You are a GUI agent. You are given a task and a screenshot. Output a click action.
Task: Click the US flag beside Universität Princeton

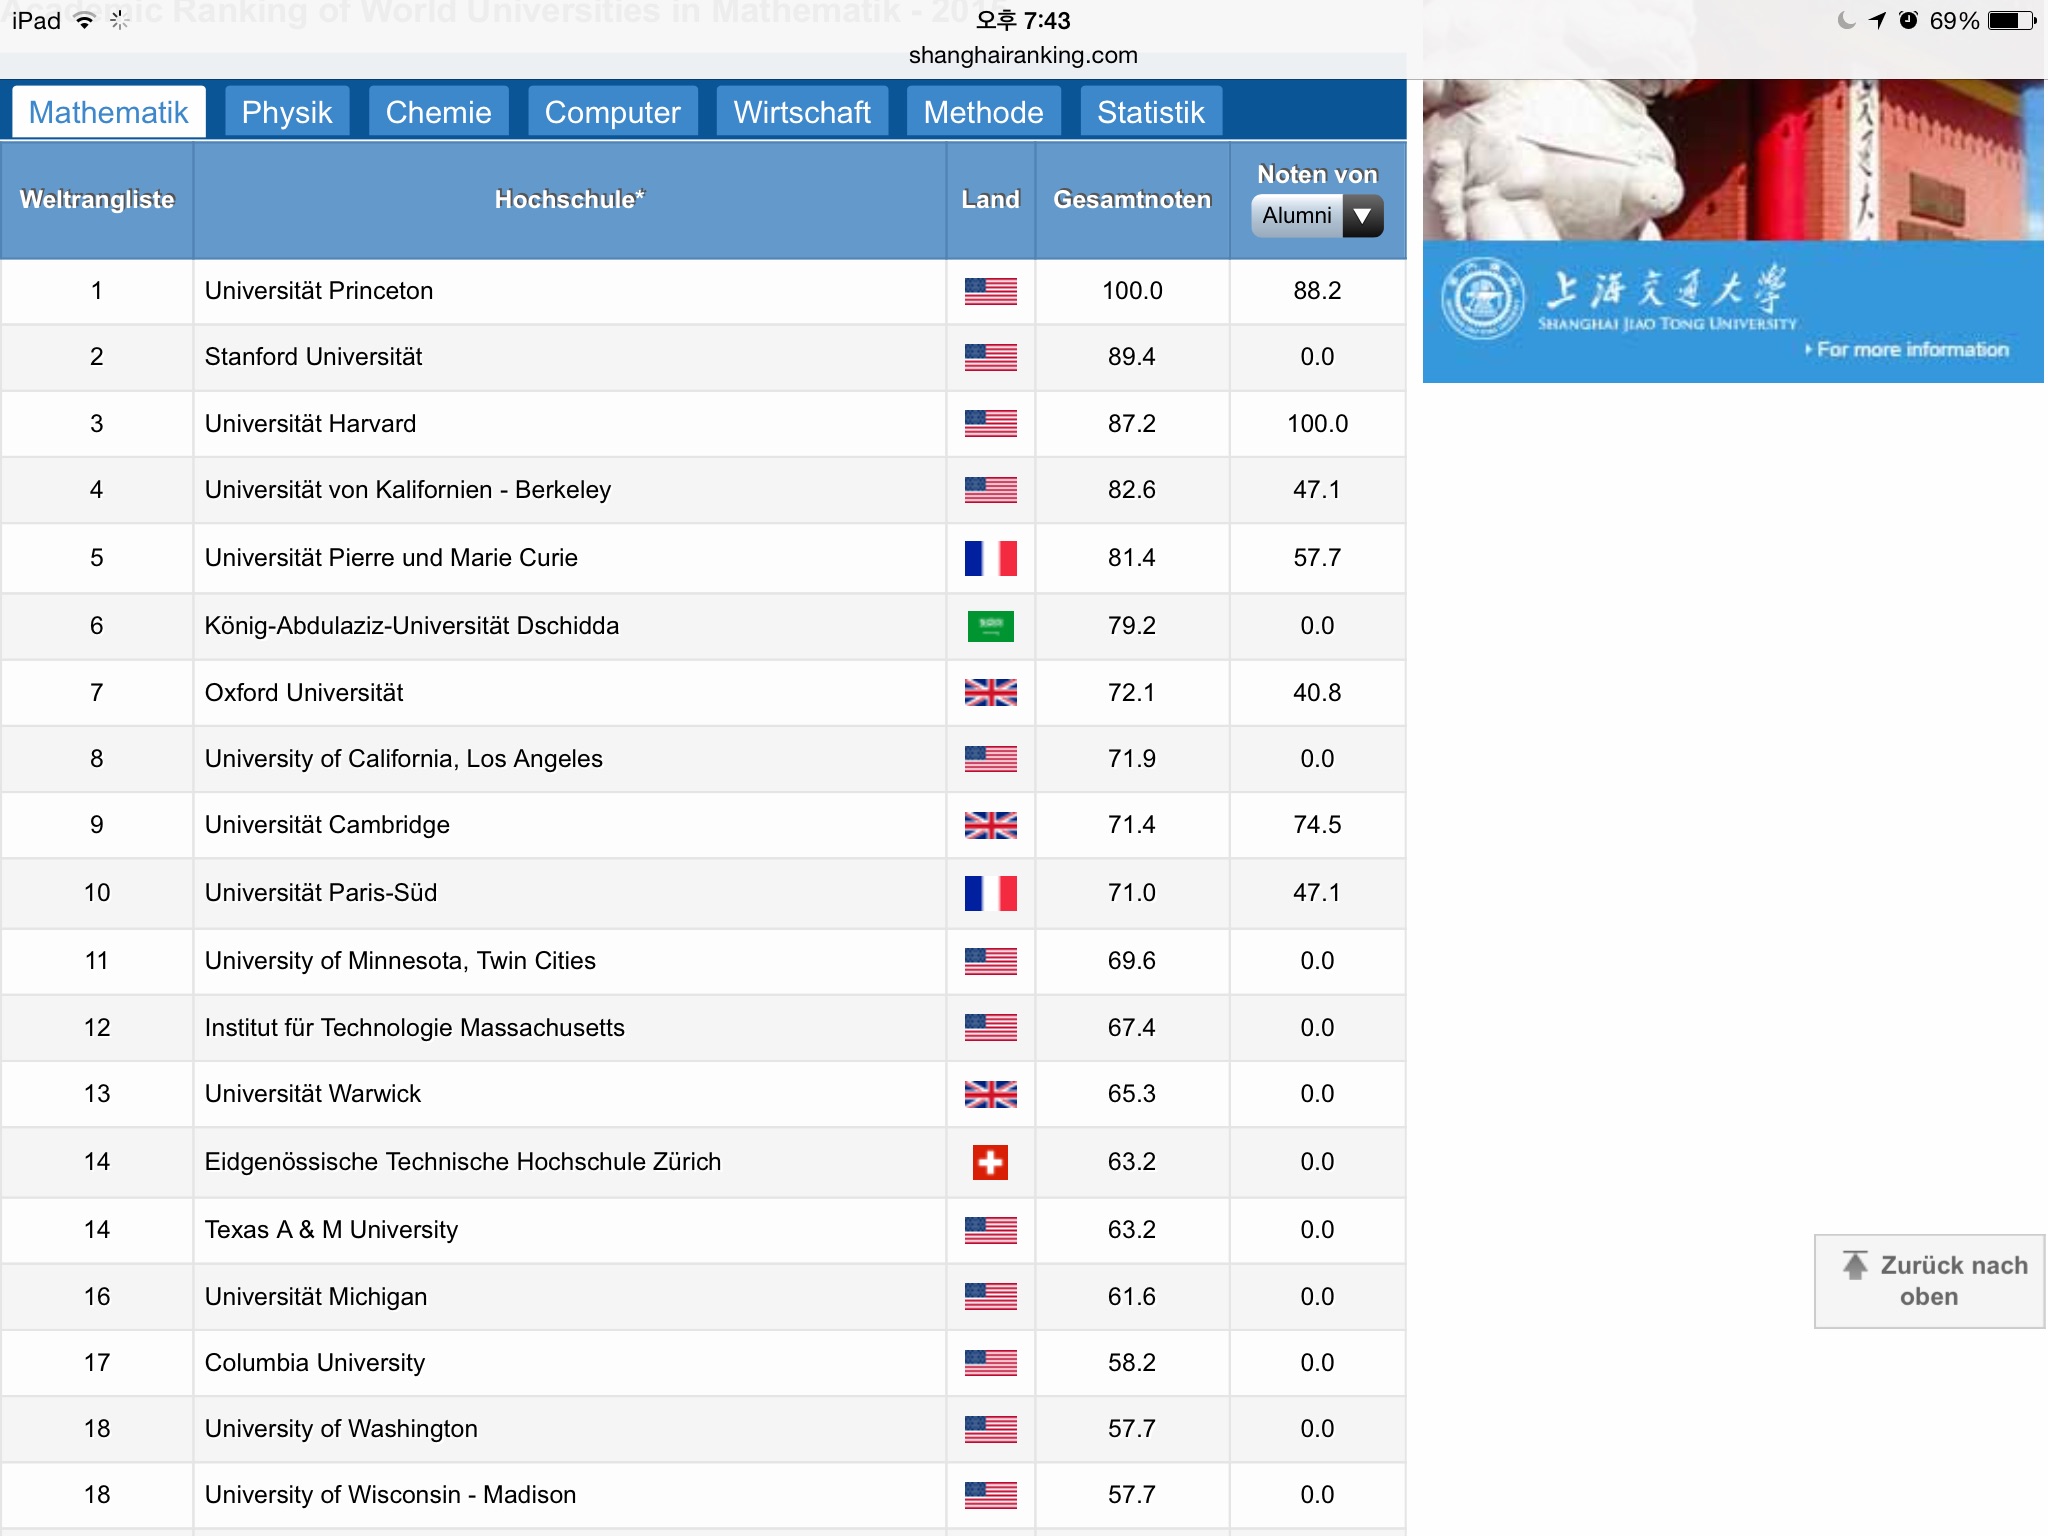pyautogui.click(x=990, y=291)
